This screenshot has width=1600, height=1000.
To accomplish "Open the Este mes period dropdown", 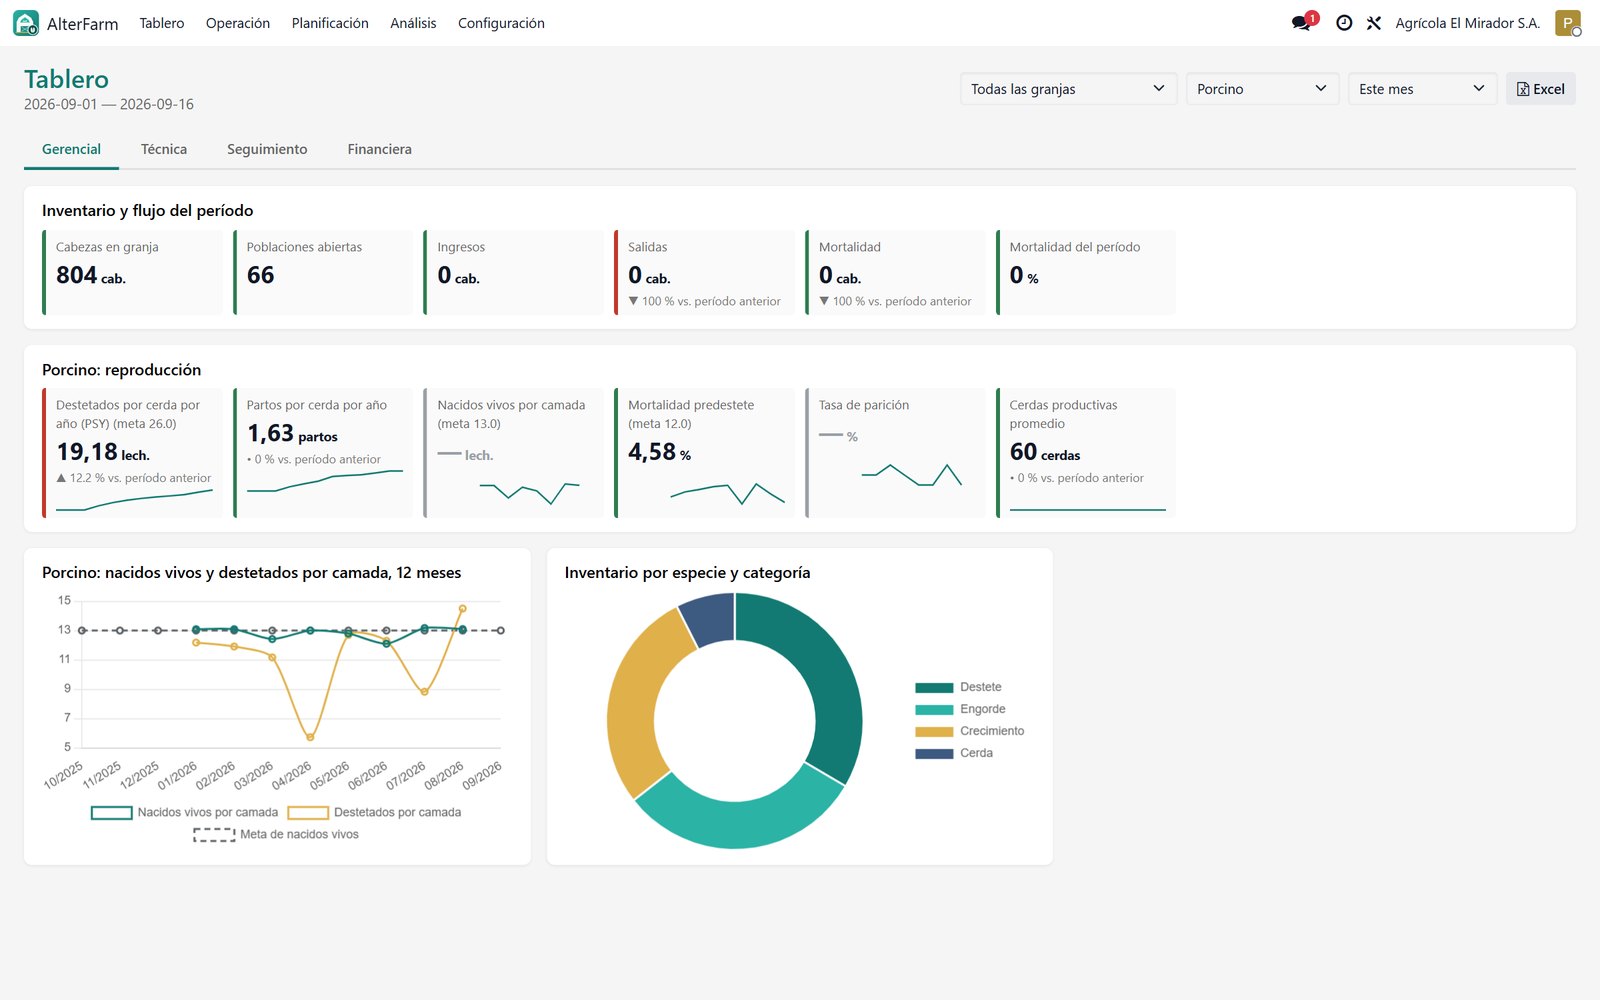I will tap(1422, 89).
